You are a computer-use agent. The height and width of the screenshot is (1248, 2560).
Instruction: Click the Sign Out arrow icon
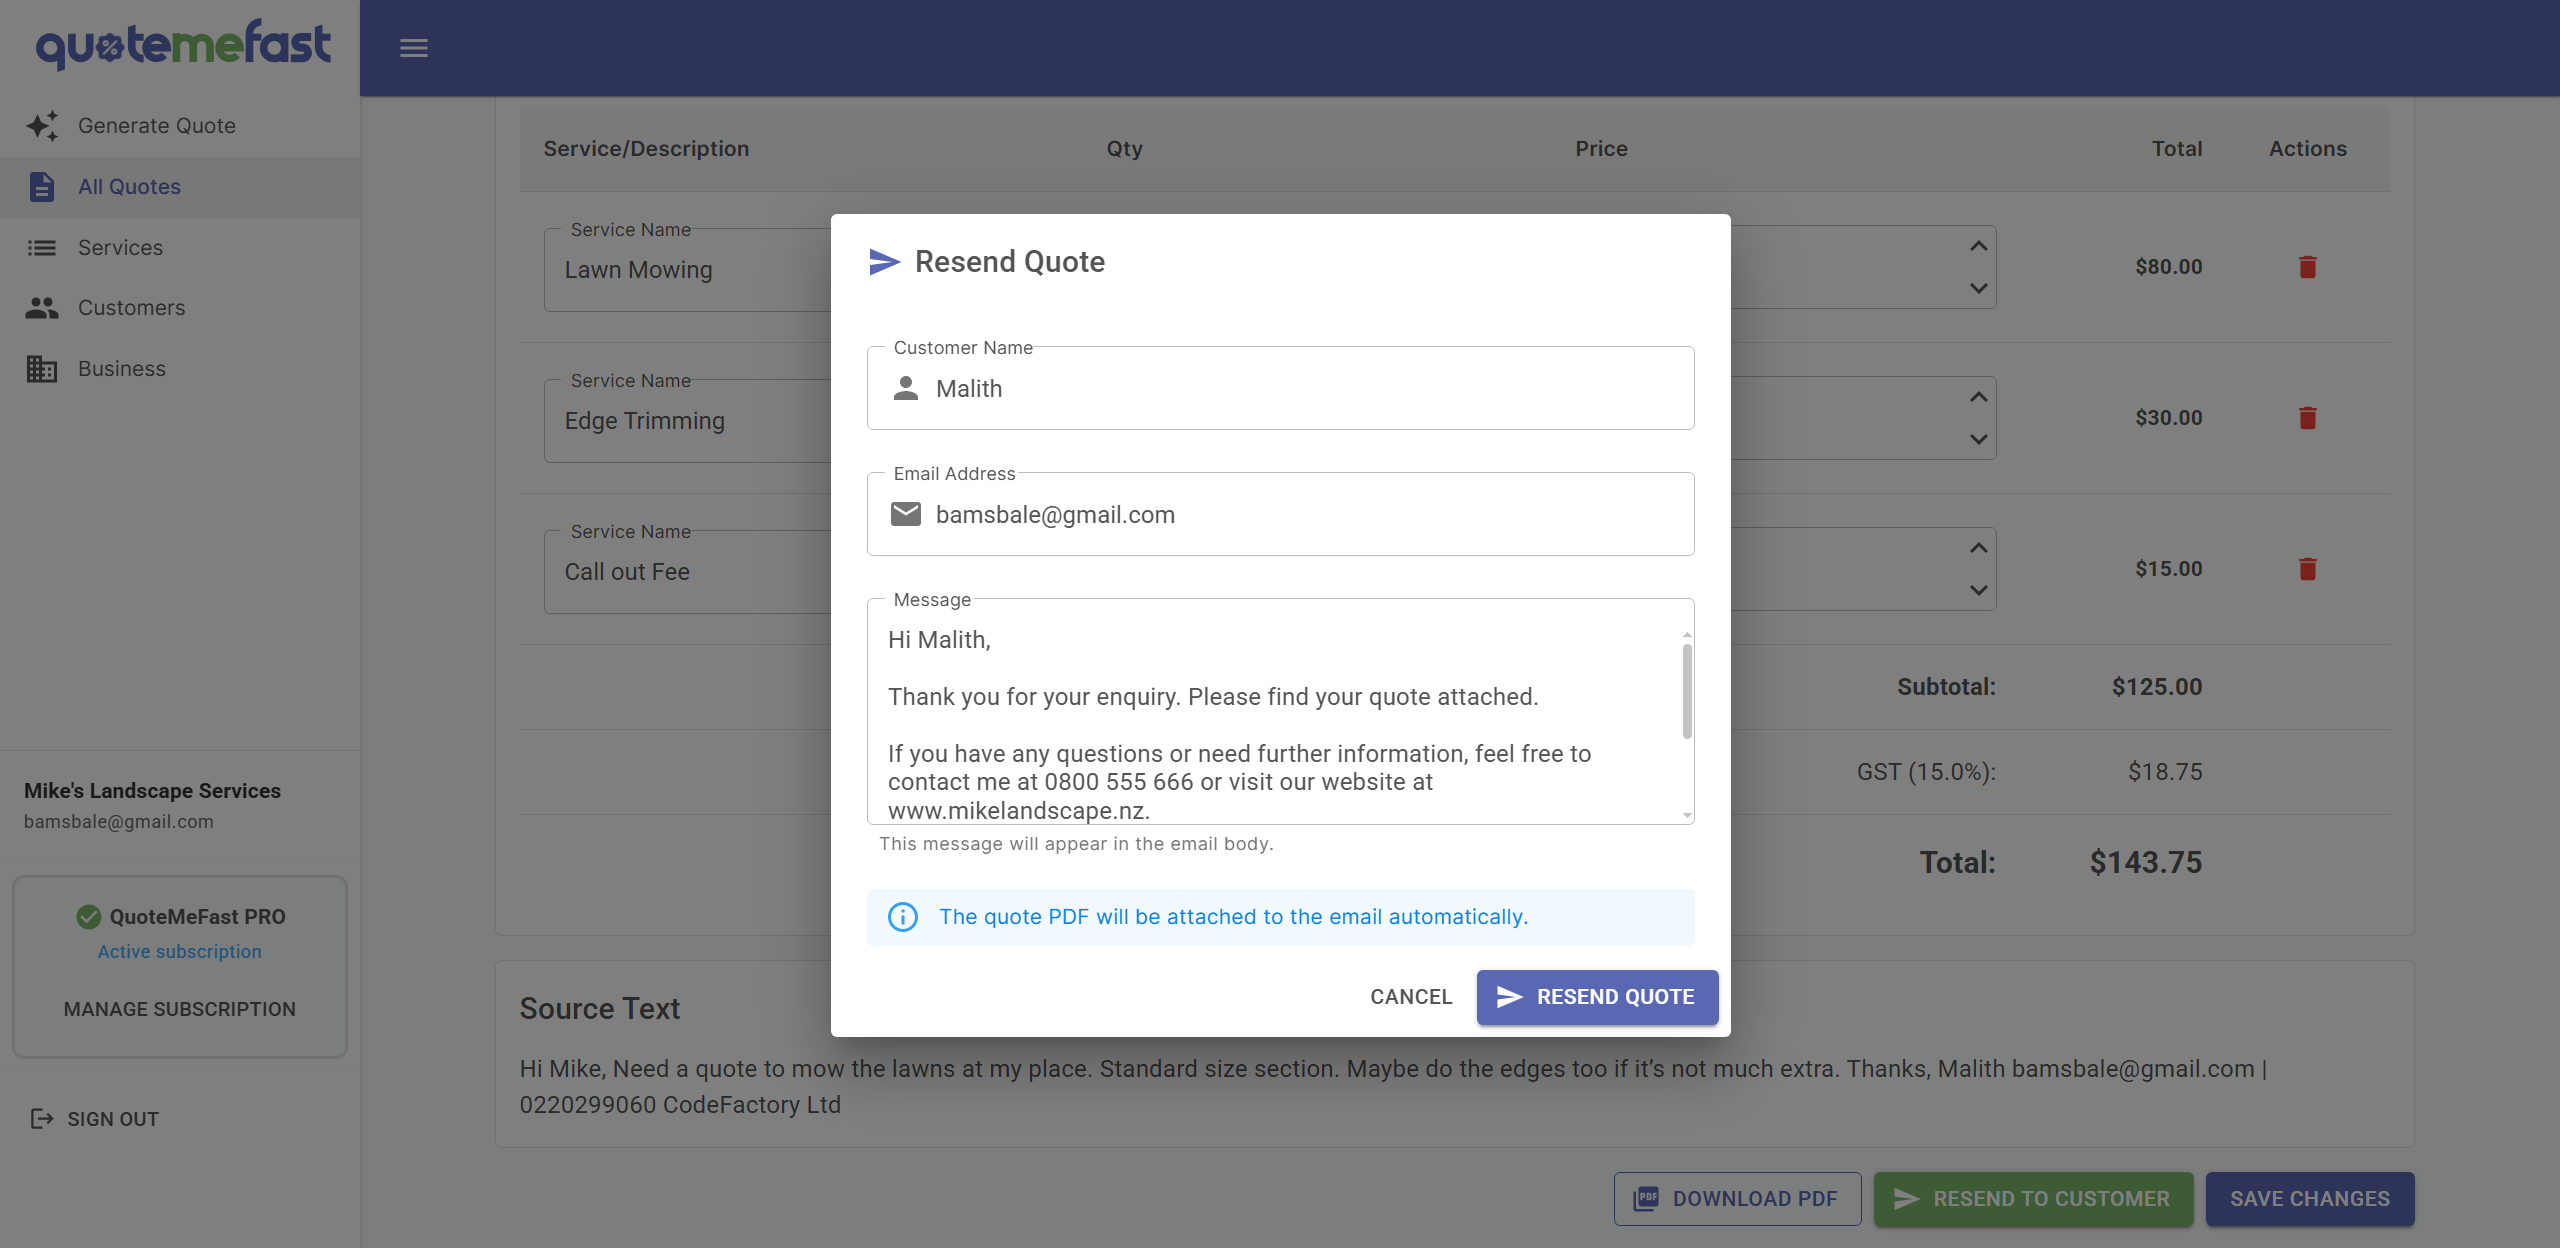coord(41,1119)
